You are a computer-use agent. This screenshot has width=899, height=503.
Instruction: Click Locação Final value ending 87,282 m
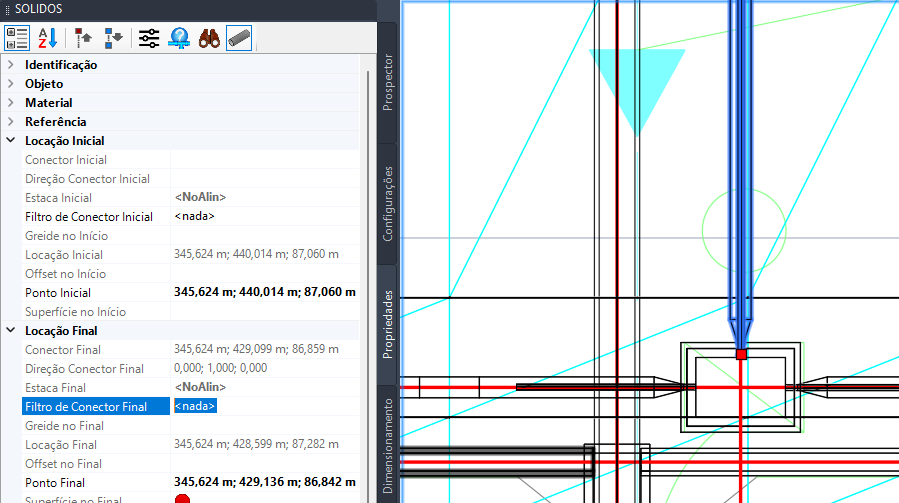[256, 444]
